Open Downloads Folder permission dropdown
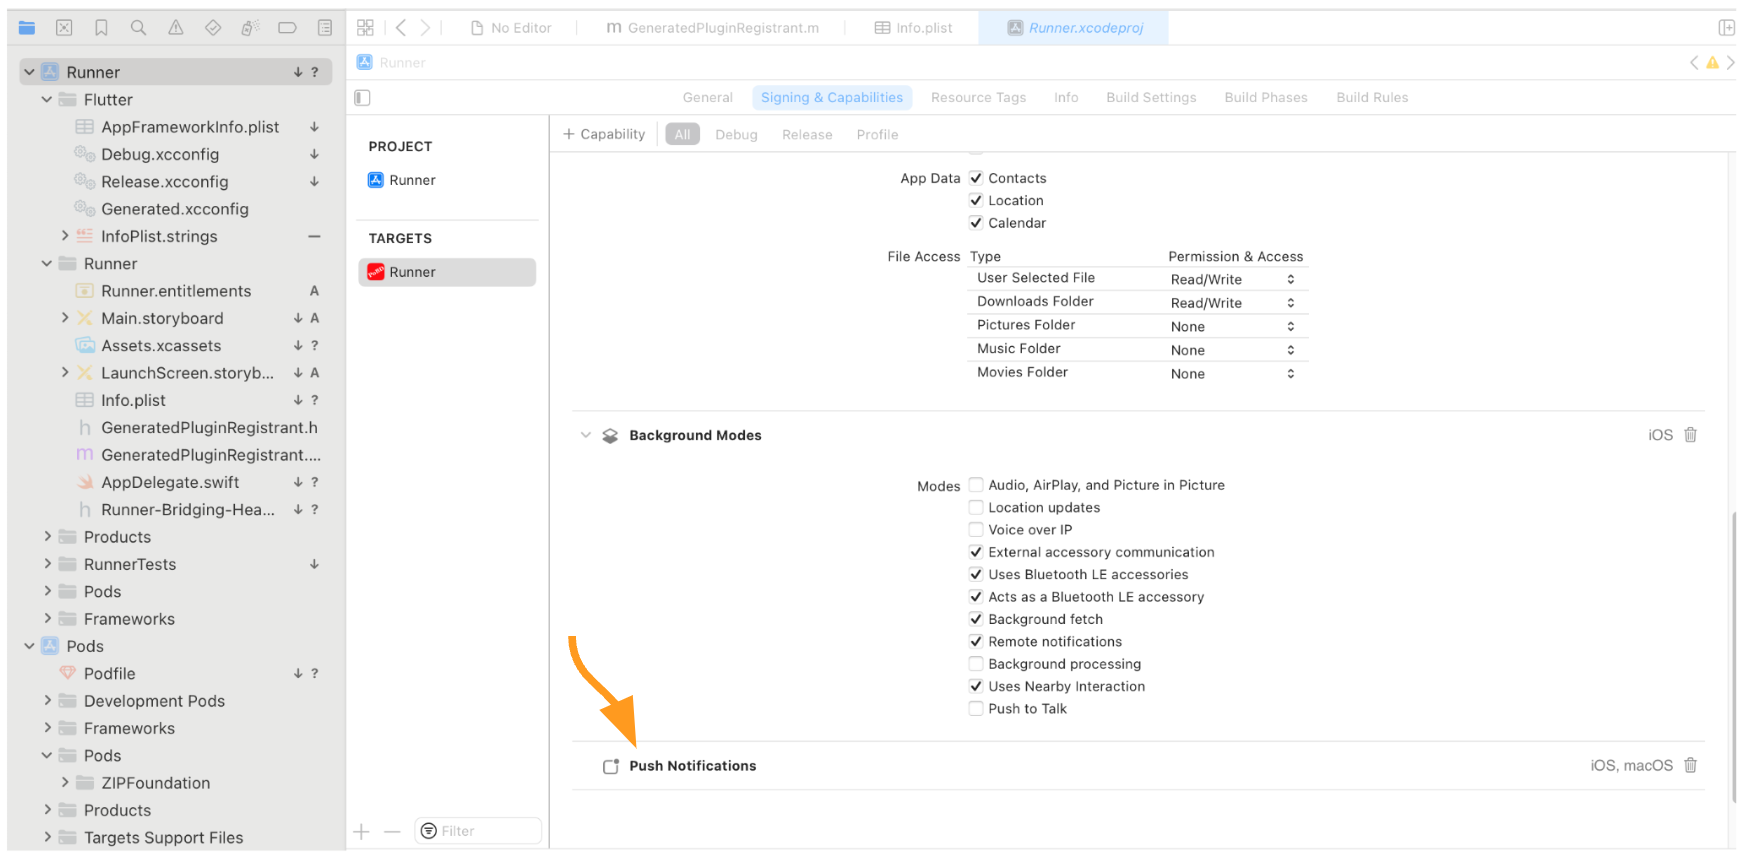 [1233, 303]
